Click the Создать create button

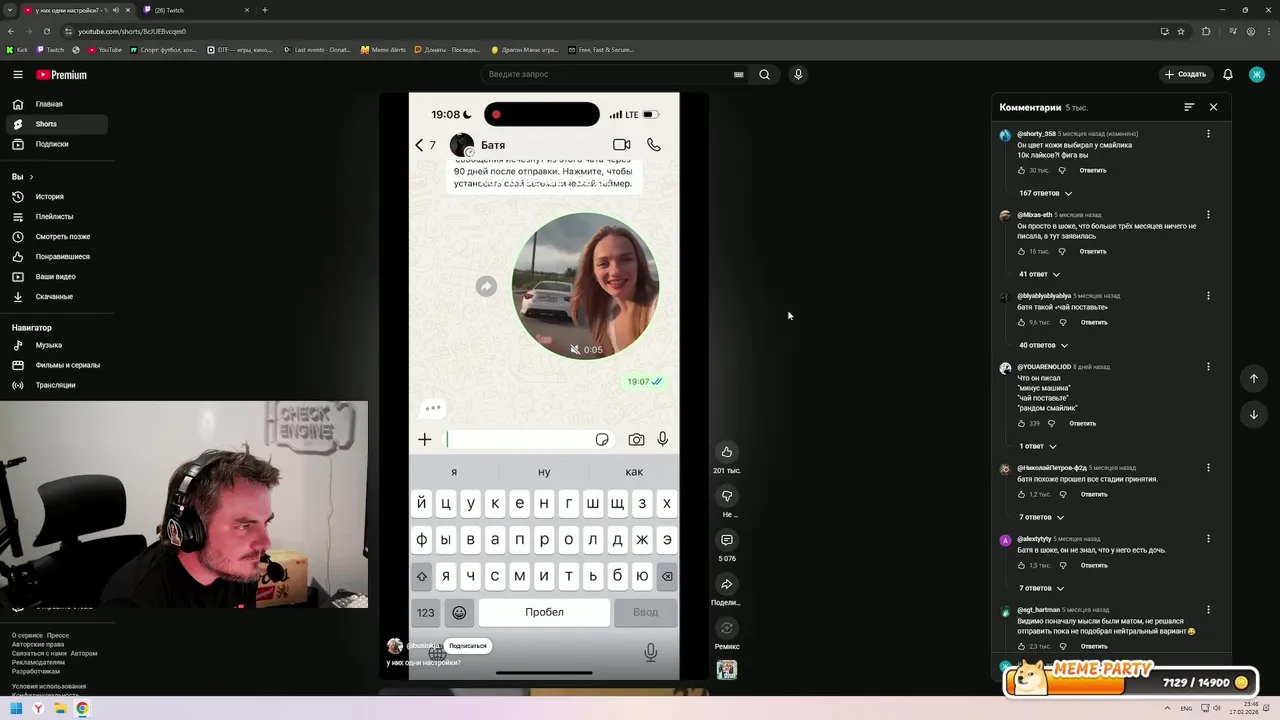click(1185, 74)
